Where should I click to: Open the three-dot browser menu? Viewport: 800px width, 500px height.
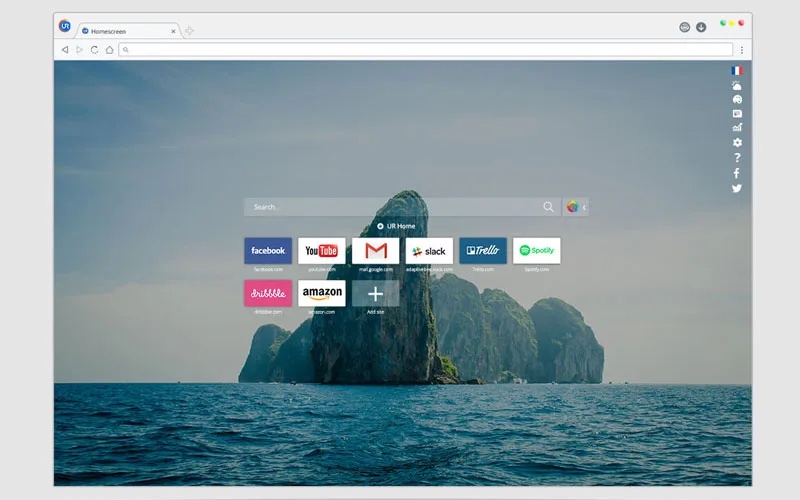[741, 50]
